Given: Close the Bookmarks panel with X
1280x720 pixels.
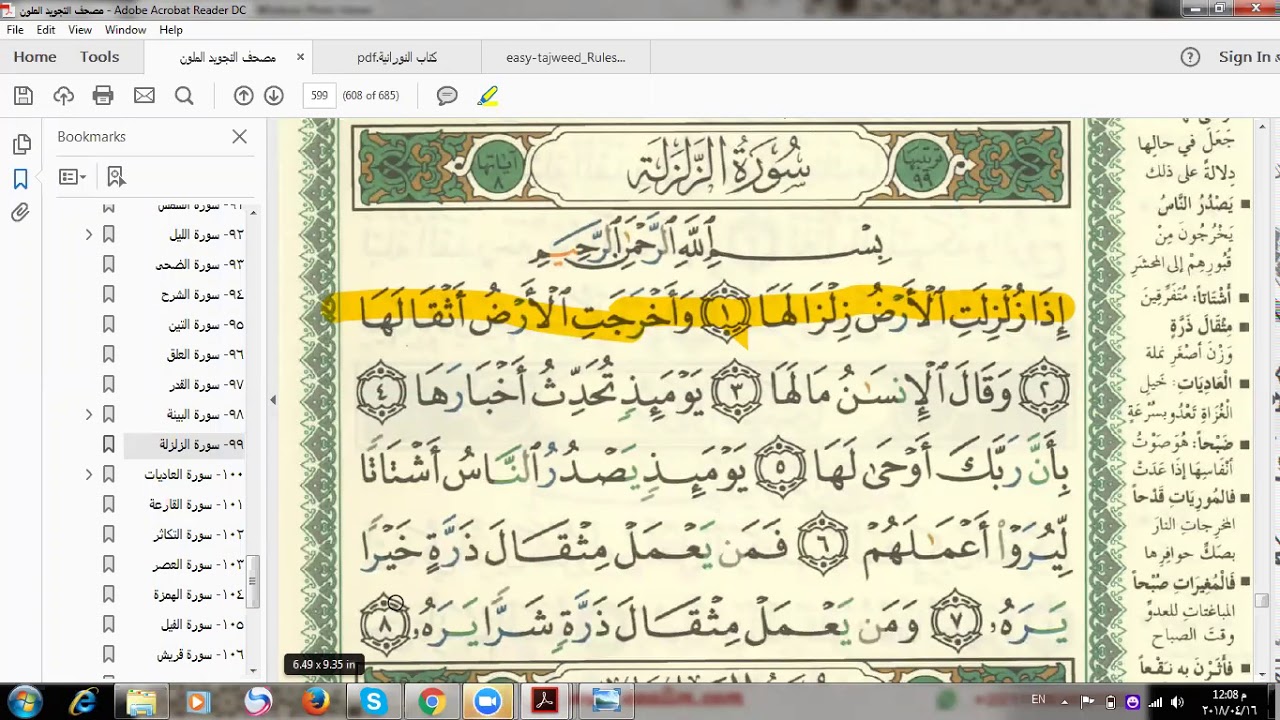Looking at the screenshot, I should coord(239,137).
